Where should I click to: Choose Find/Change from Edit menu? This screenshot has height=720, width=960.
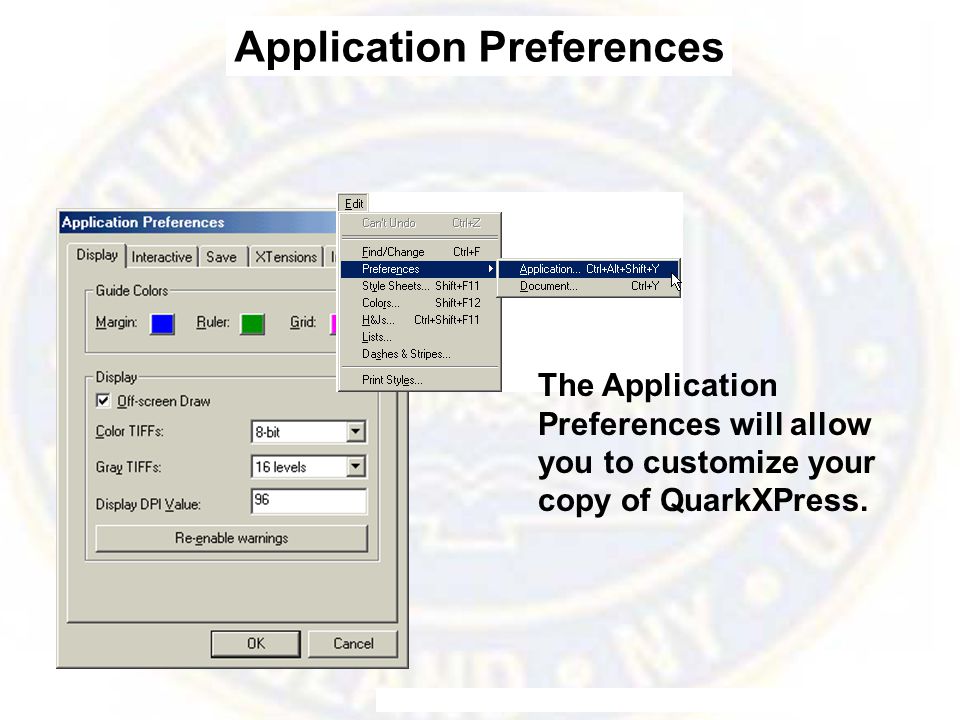pyautogui.click(x=421, y=252)
